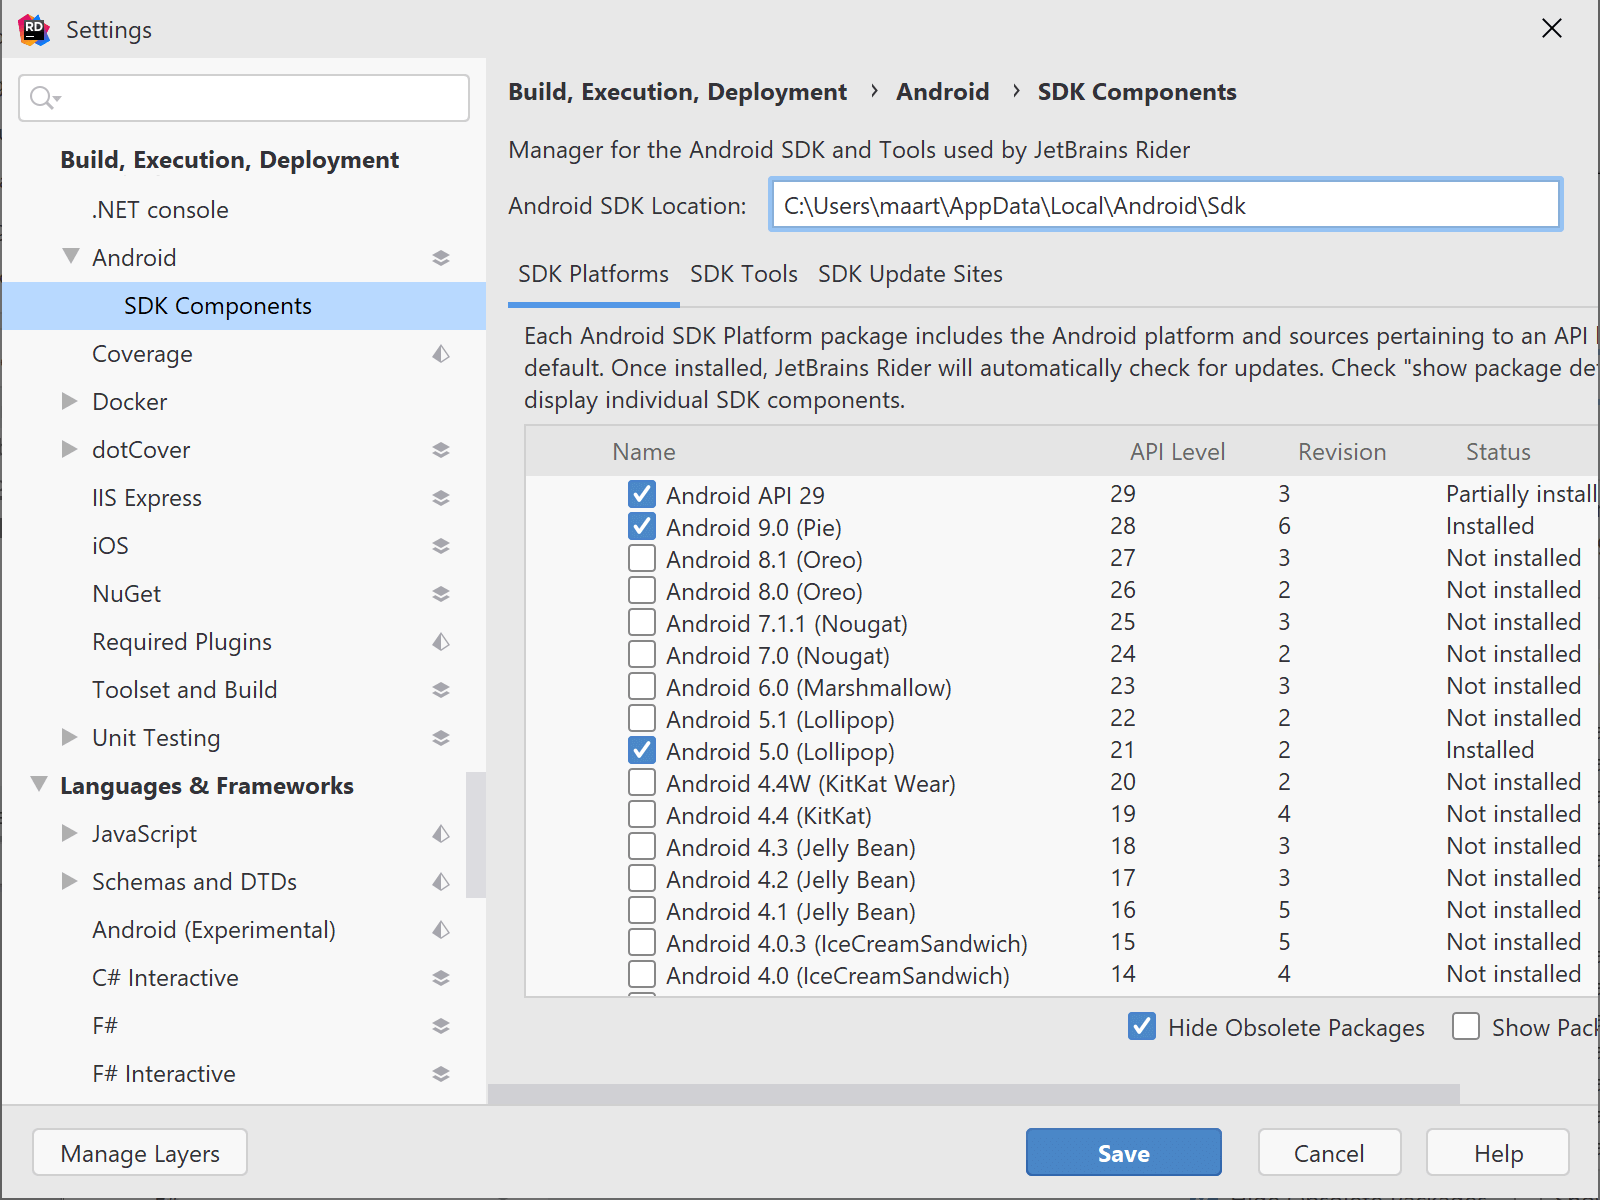
Task: Expand the Schemas and DTDs node
Action: 69,882
